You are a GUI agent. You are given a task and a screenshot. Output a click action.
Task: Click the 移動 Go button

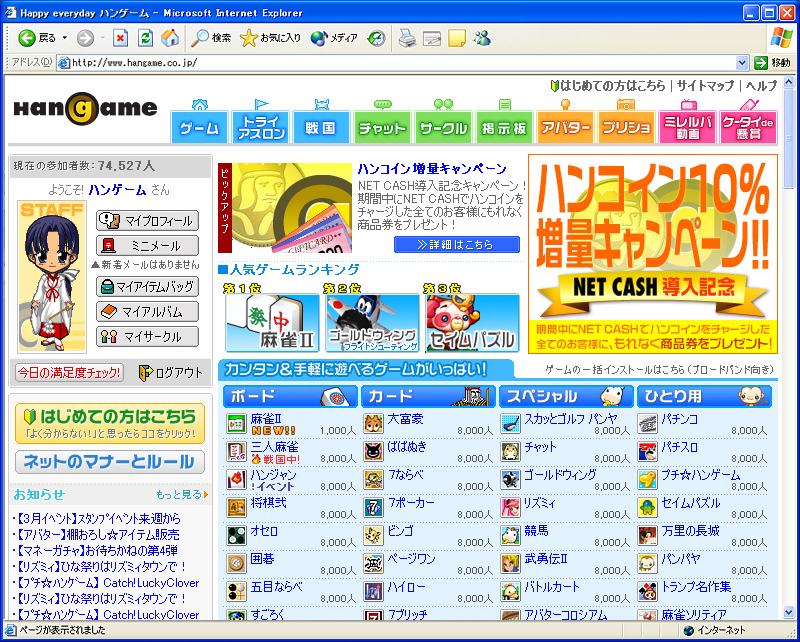coord(772,63)
